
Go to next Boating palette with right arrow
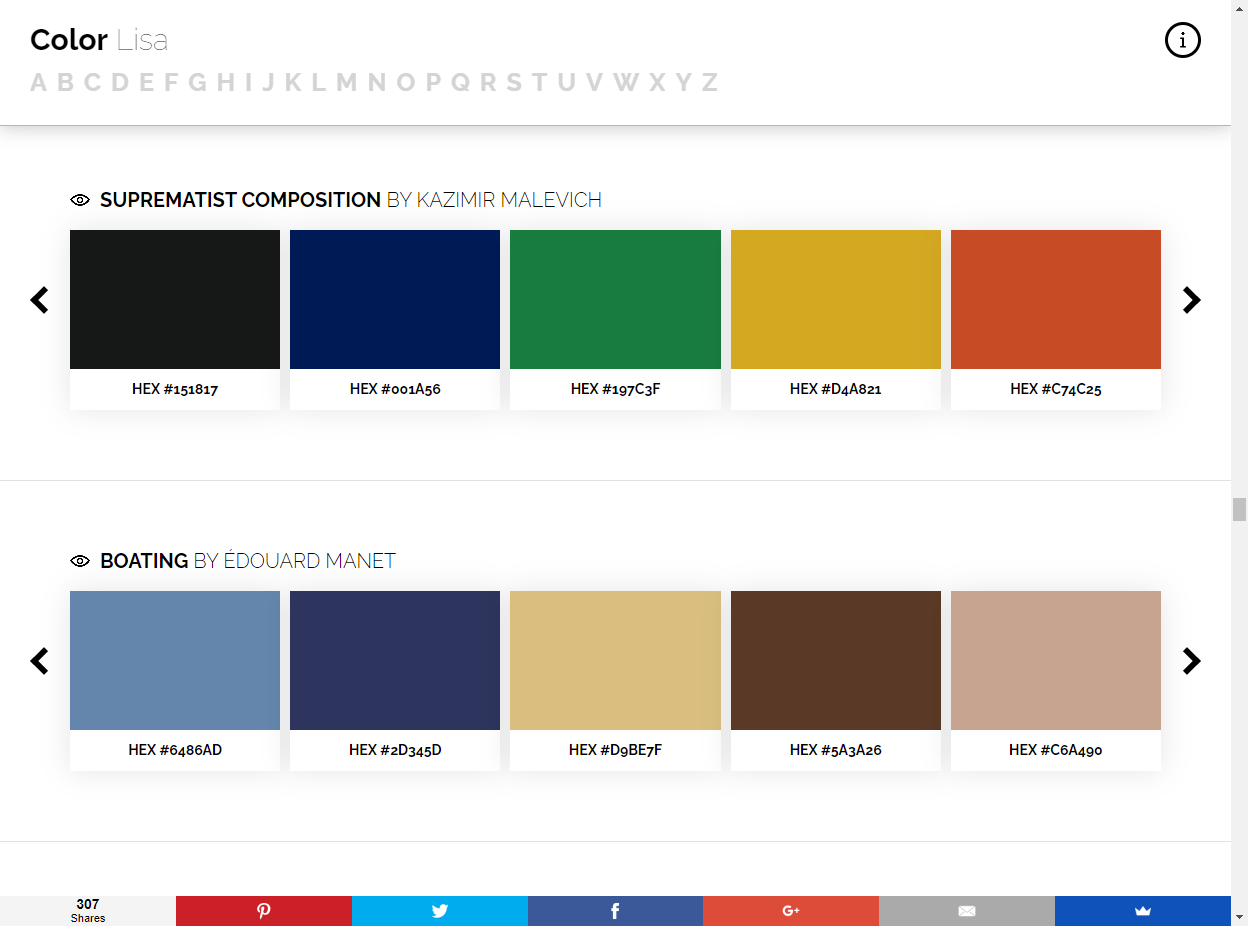point(1191,661)
